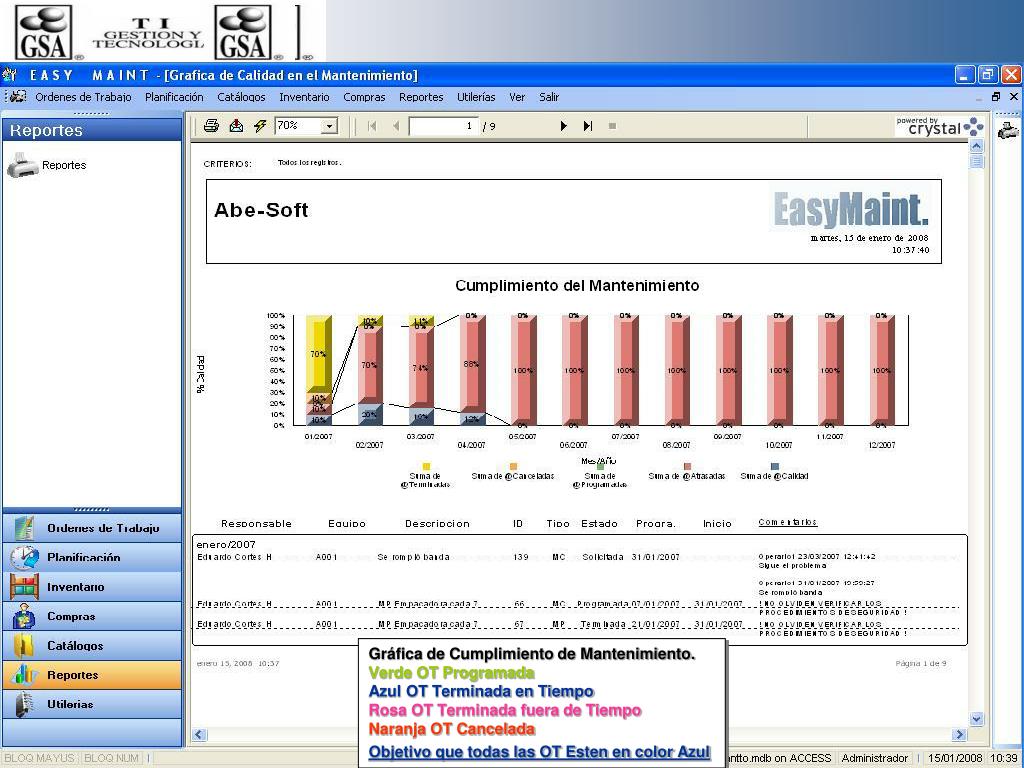Open the Catálogos menu
The height and width of the screenshot is (768, 1024).
point(241,97)
